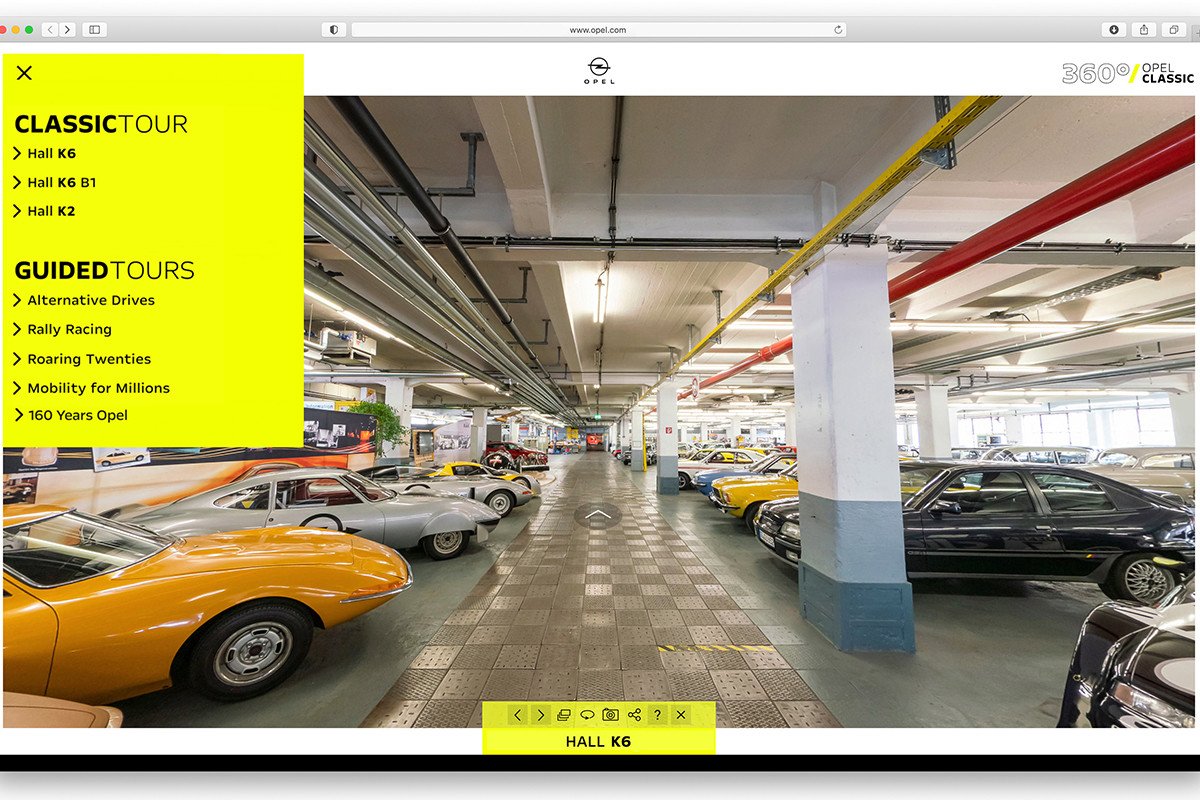The height and width of the screenshot is (800, 1200).
Task: Open Safari share menu
Action: click(1144, 30)
